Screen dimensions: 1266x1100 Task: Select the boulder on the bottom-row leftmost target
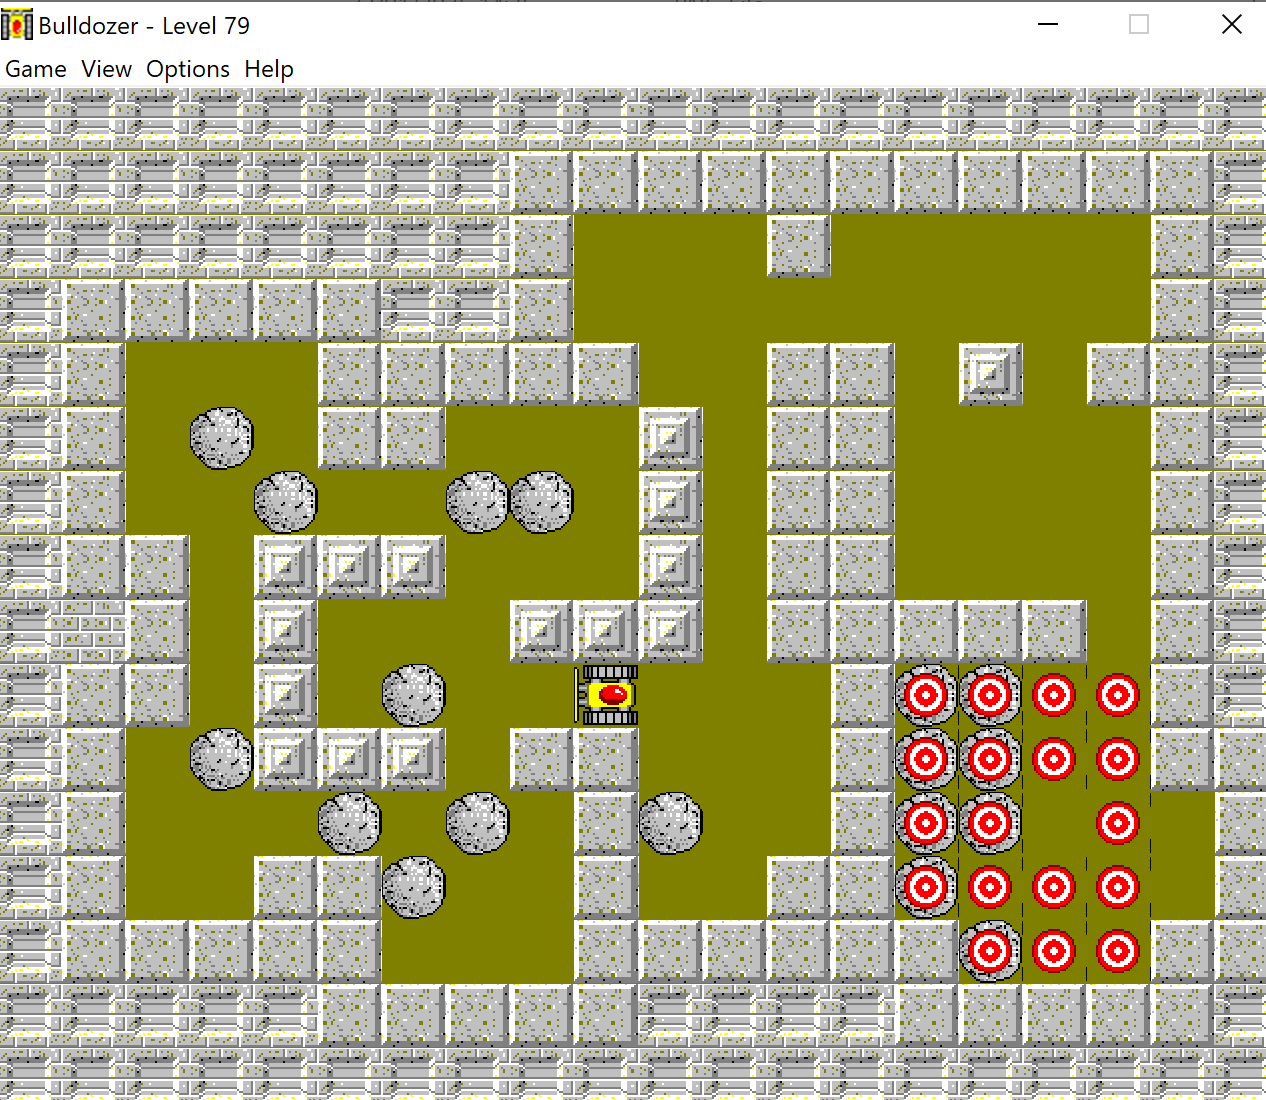990,951
